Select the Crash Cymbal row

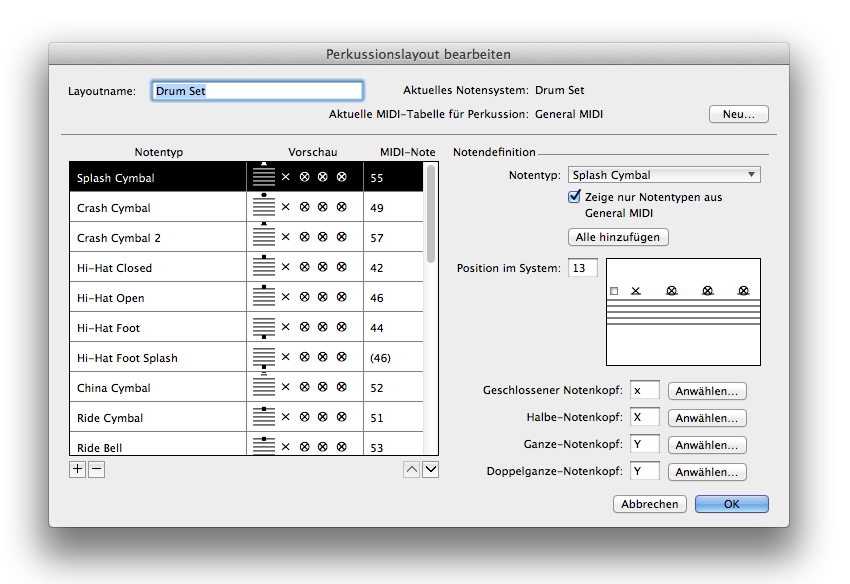pyautogui.click(x=246, y=207)
